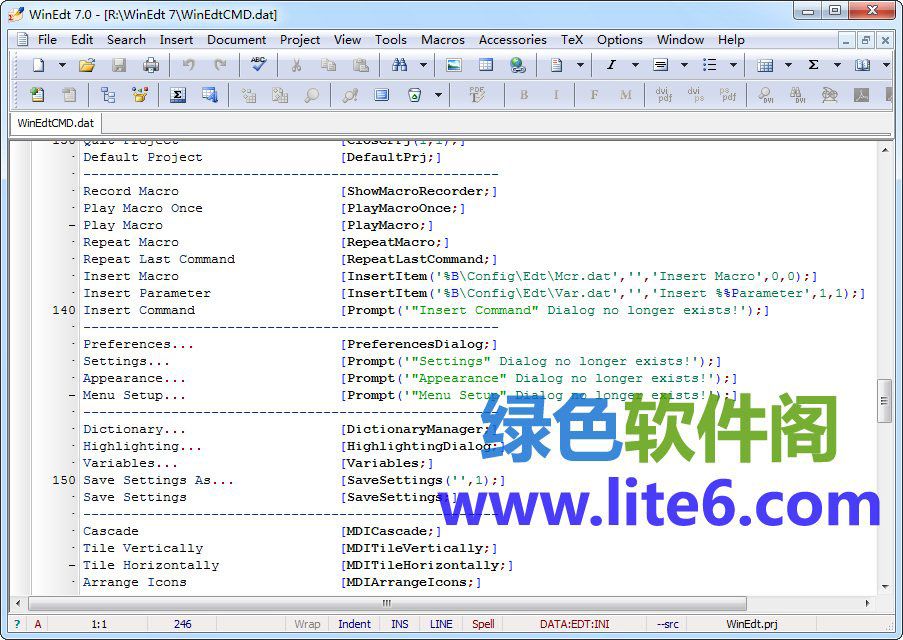Insert a picture with the image icon
This screenshot has height=640, width=903.
pos(454,65)
